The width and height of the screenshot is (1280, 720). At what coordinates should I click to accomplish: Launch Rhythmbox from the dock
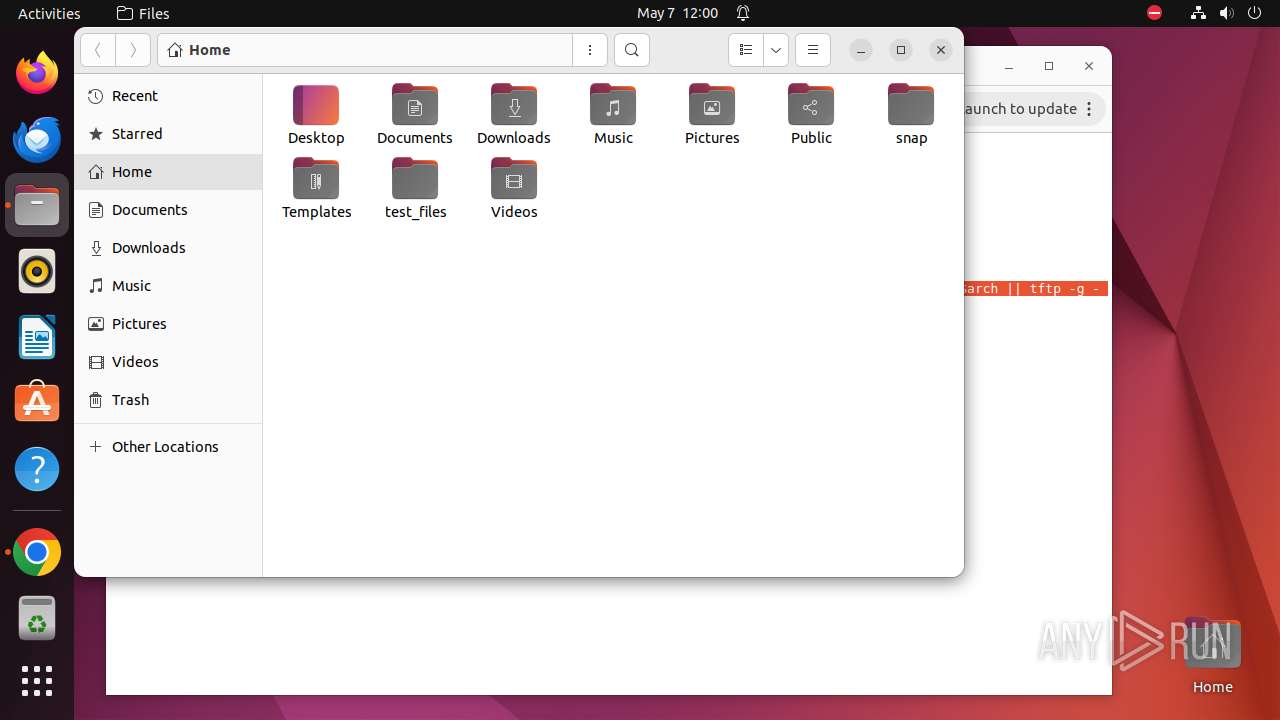click(37, 271)
